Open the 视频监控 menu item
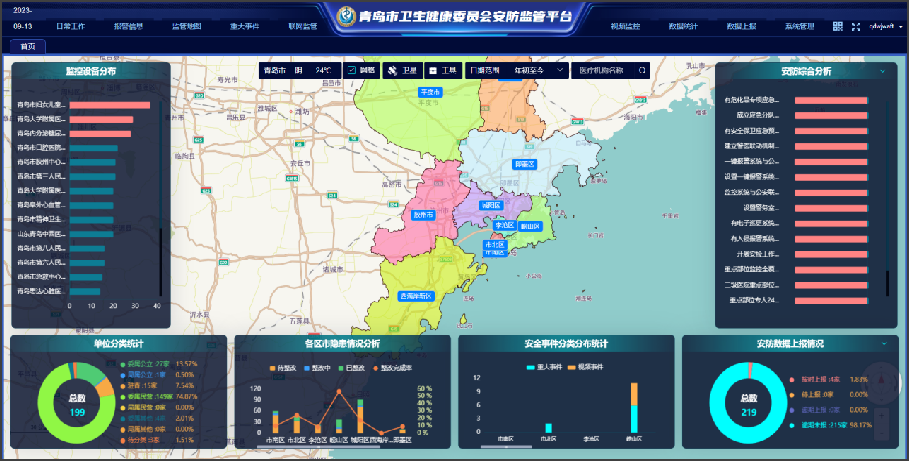 [625, 26]
